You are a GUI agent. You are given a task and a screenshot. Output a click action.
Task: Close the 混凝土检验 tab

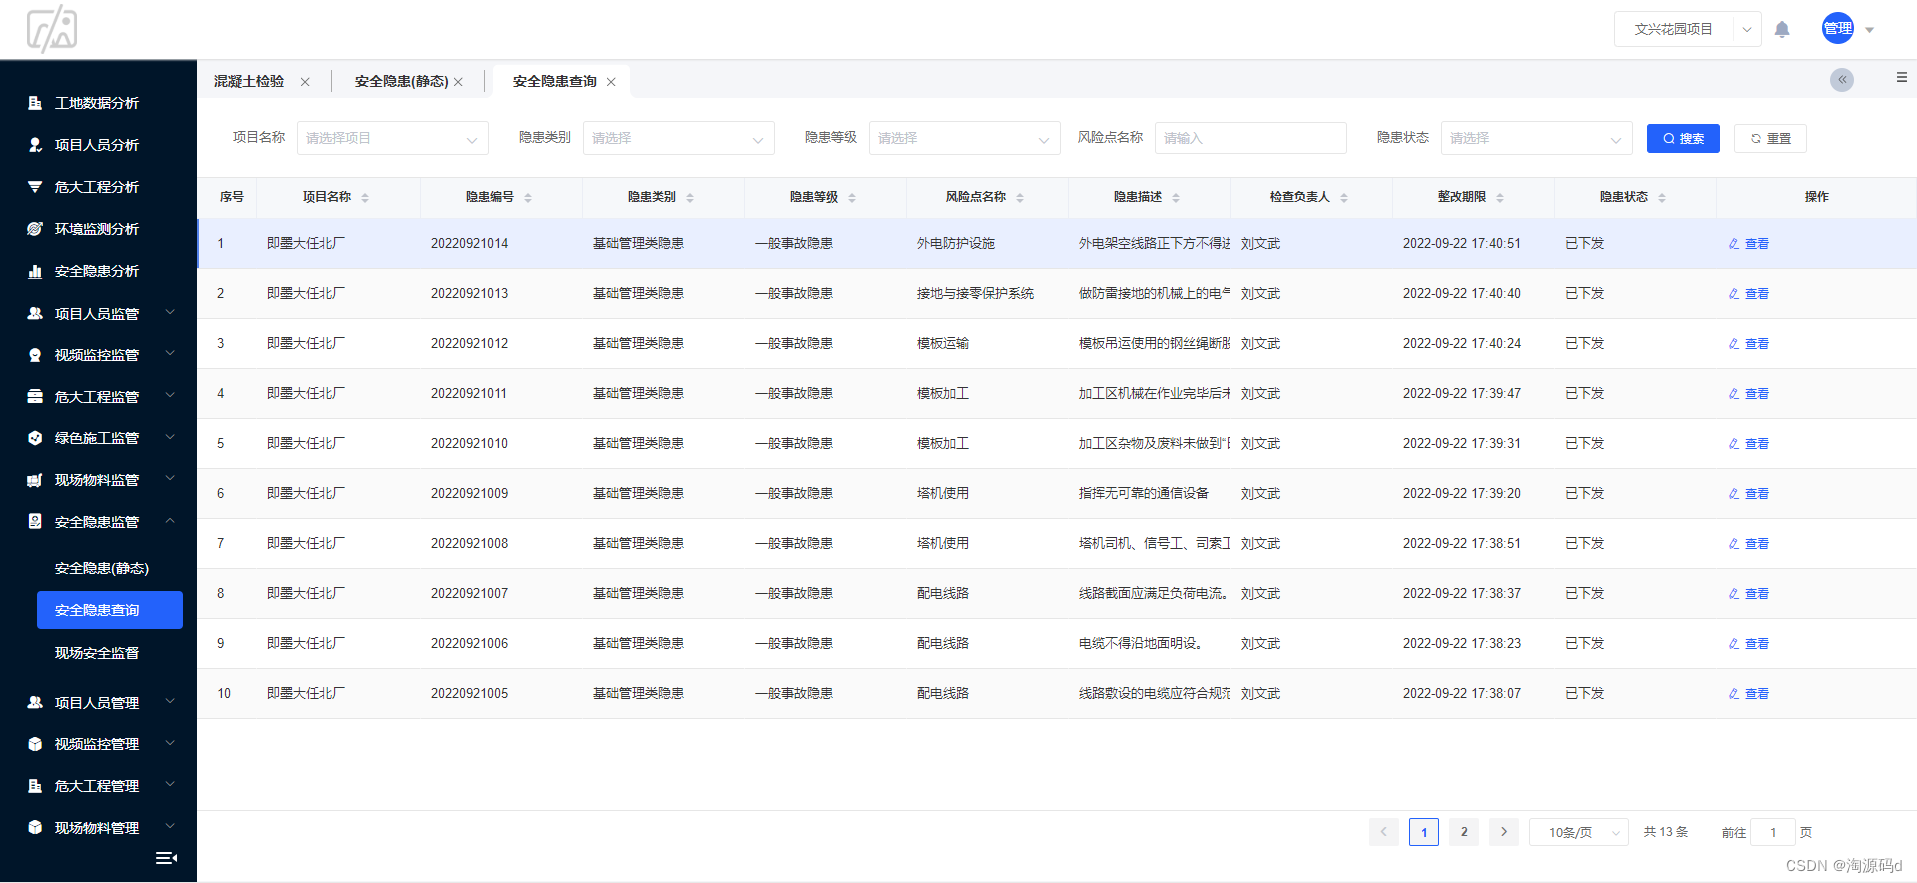[x=305, y=82]
